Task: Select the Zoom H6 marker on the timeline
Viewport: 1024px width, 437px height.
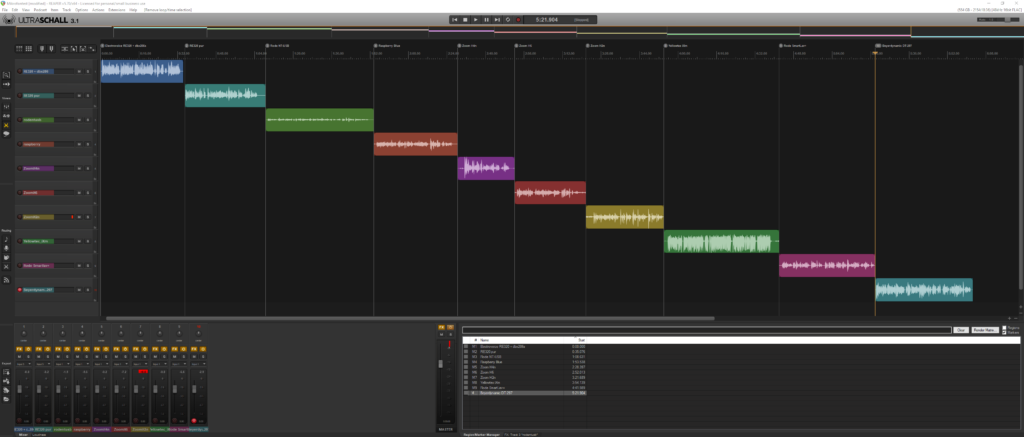Action: [524, 46]
